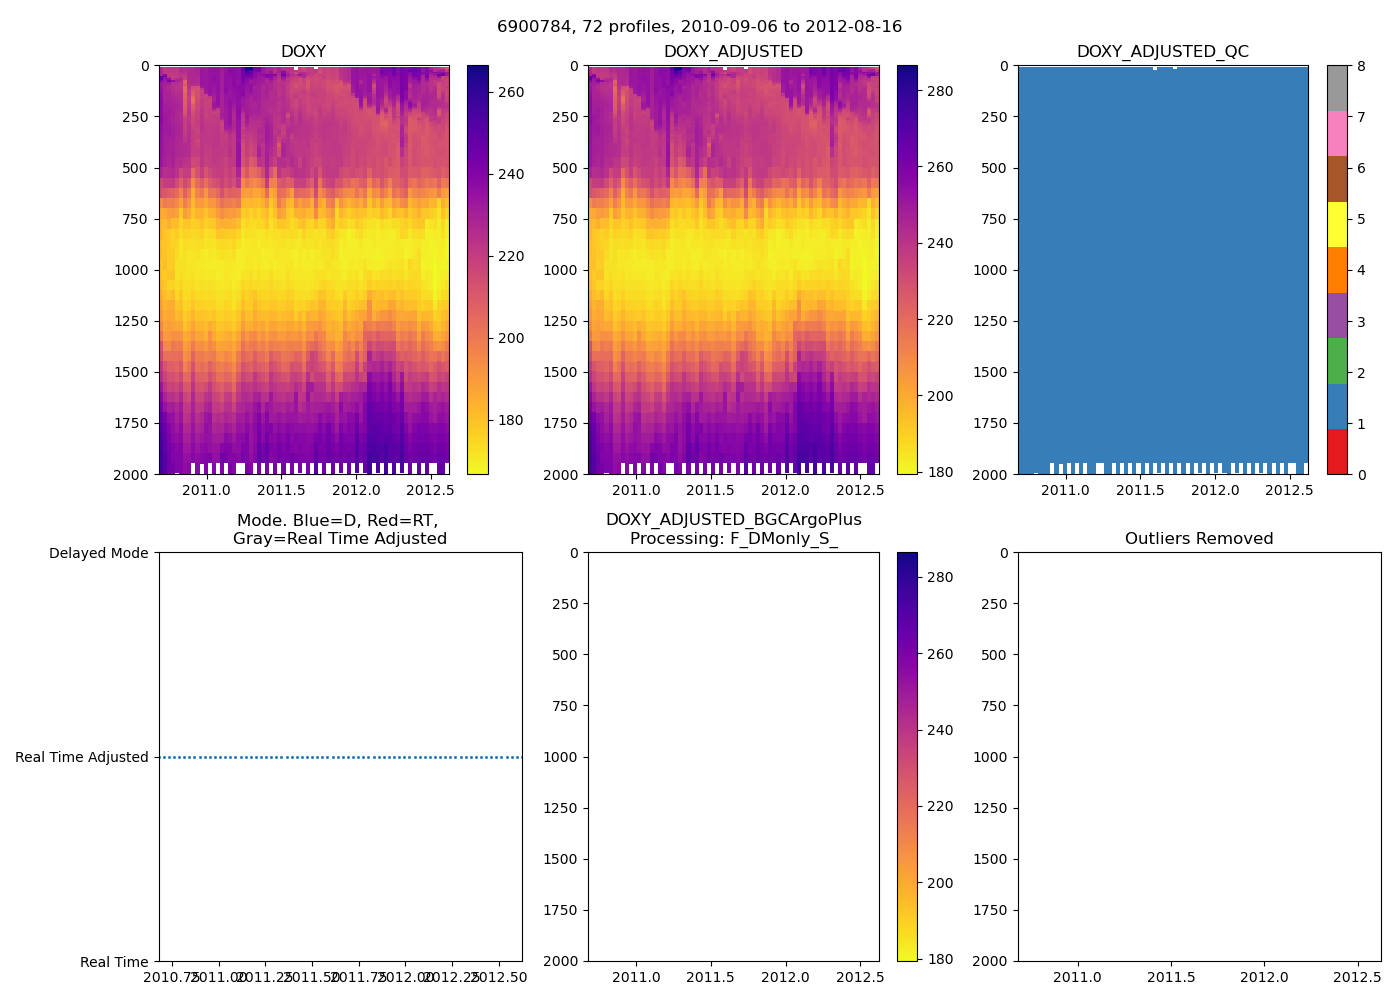Image resolution: width=1400 pixels, height=1000 pixels.
Task: Select the DOXY_ADJUSTED_QC plot title
Action: tap(1162, 52)
